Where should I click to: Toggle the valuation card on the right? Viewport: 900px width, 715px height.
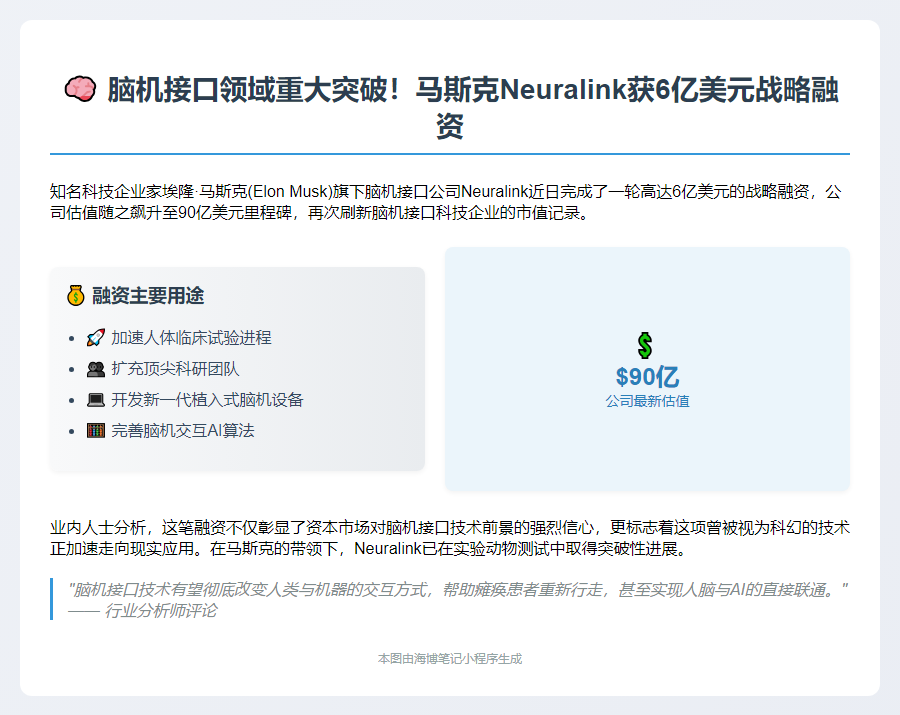646,368
